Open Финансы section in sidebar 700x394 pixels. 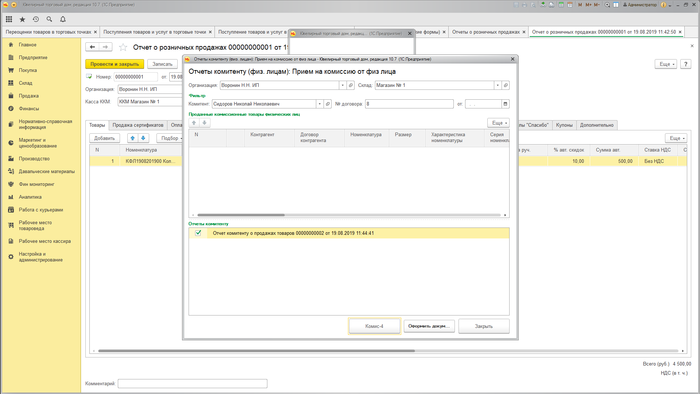[29, 108]
